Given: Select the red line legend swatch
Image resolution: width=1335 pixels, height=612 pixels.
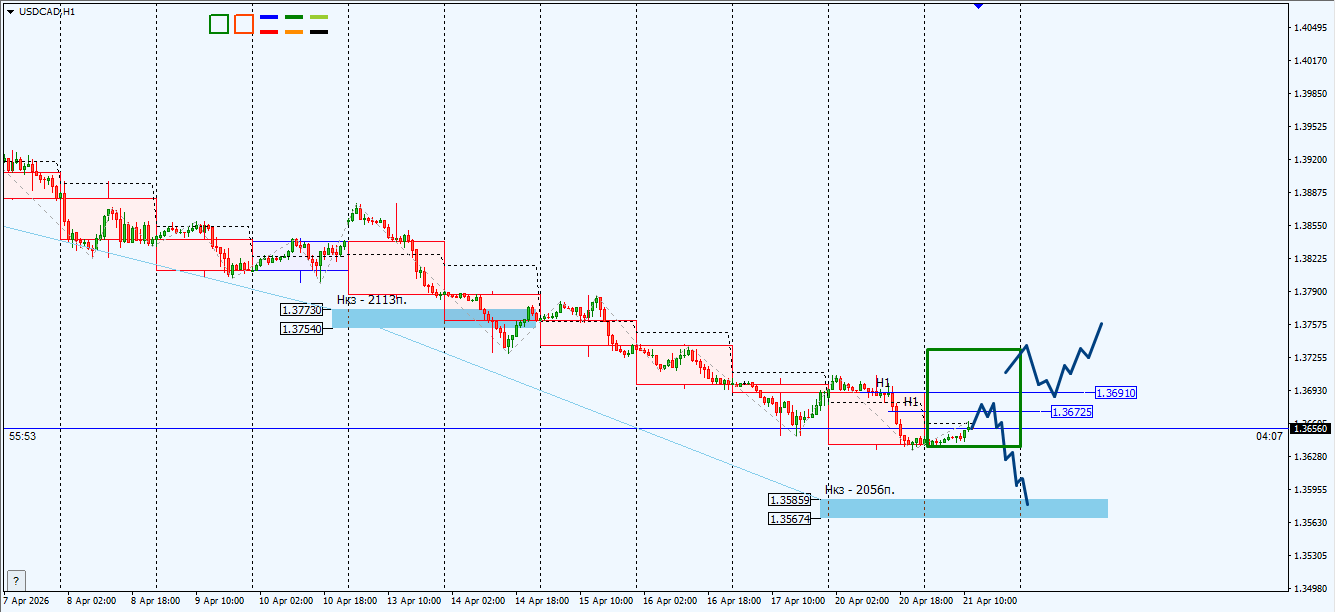Looking at the screenshot, I should pos(269,32).
